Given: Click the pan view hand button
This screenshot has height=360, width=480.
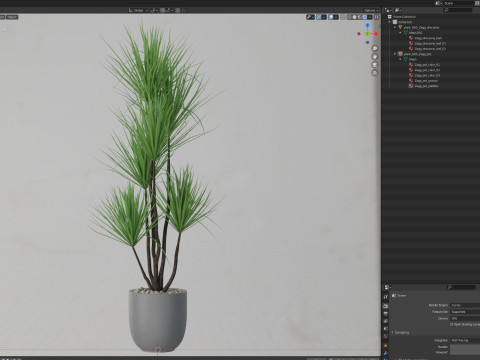Looking at the screenshot, I should tap(375, 56).
